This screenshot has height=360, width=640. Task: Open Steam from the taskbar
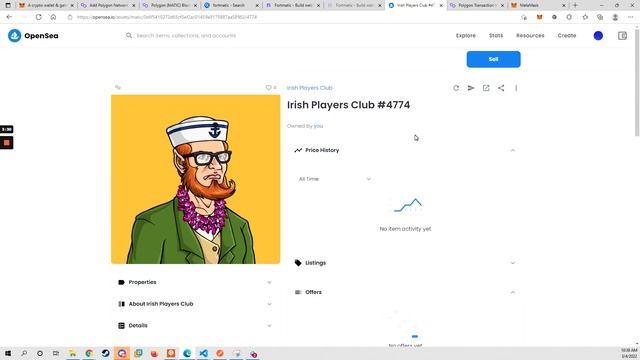pyautogui.click(x=105, y=353)
